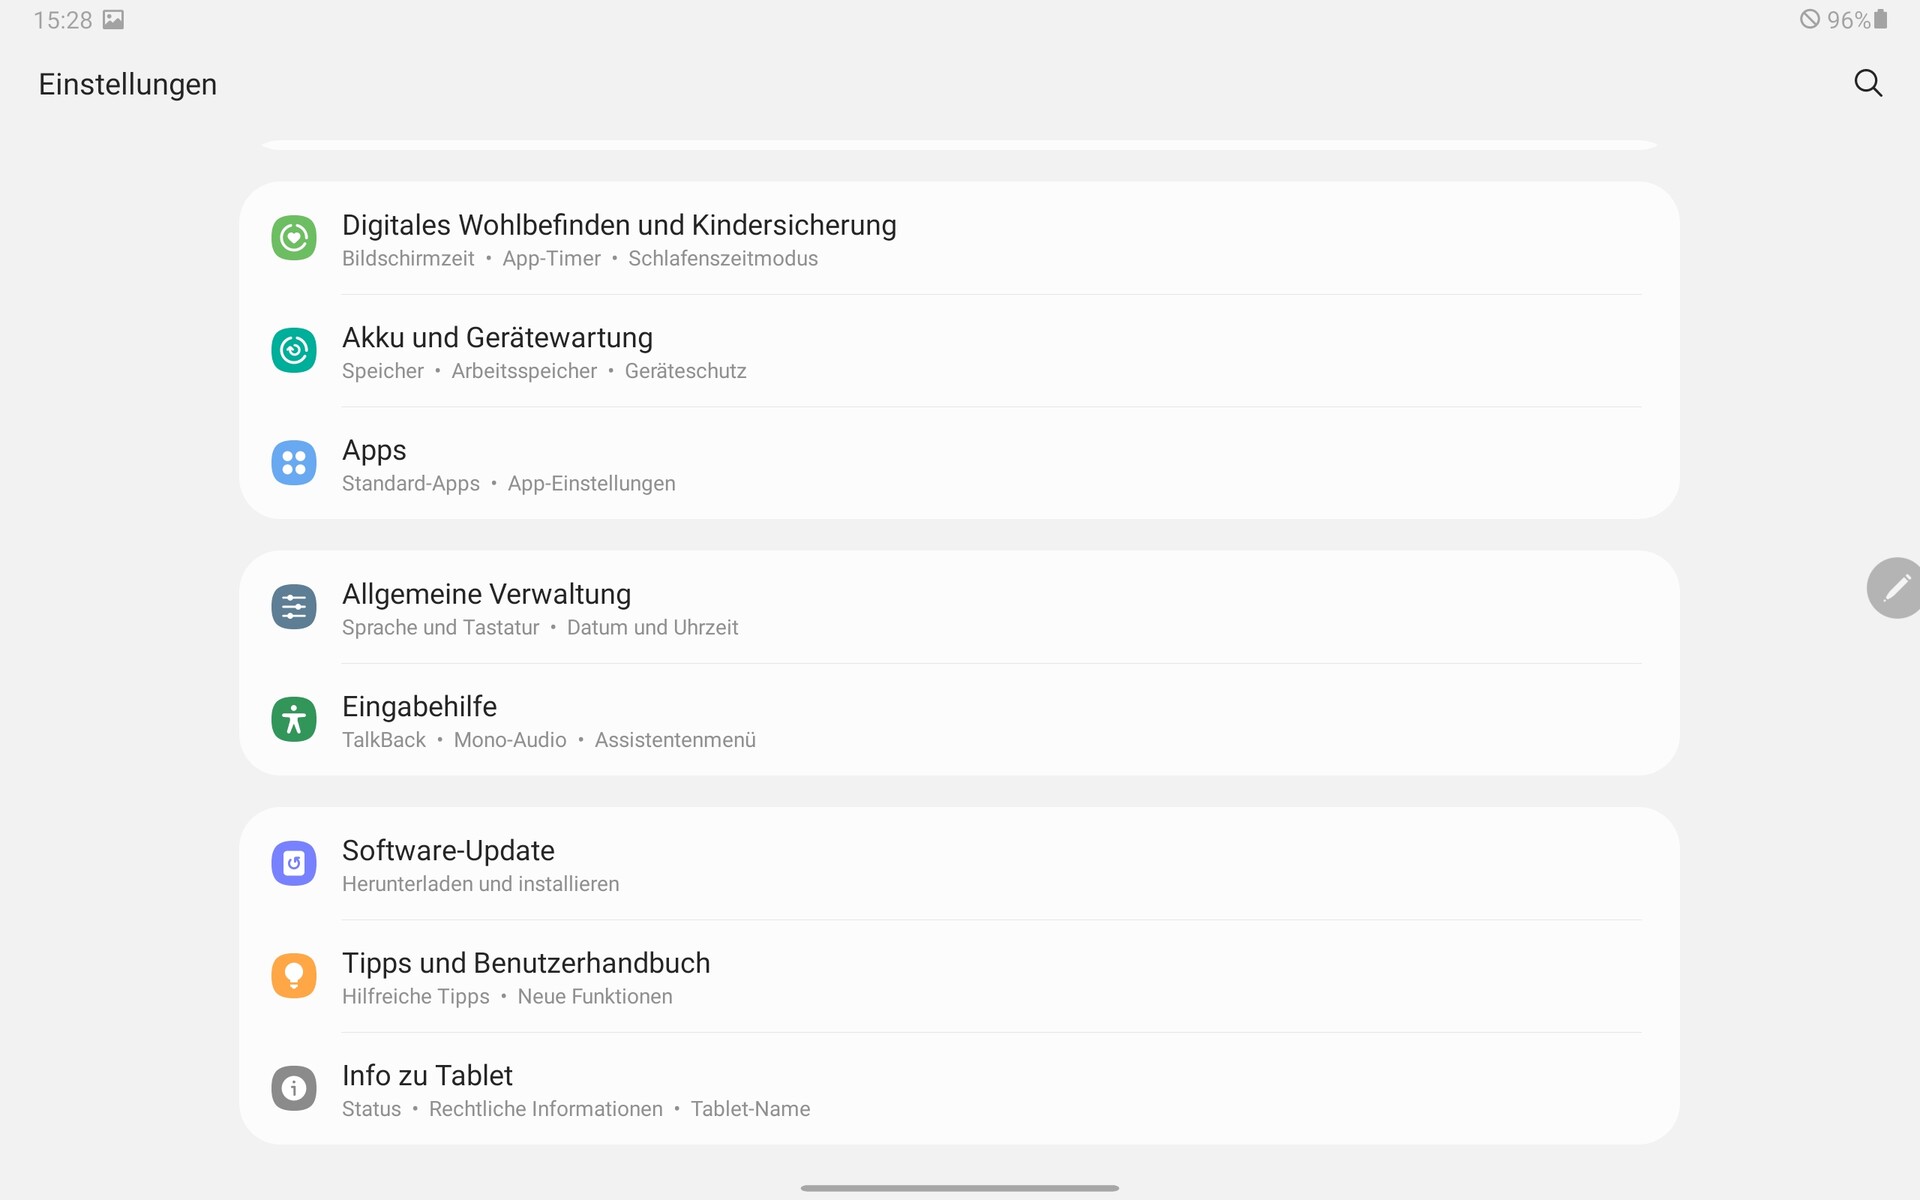Tap the Digitales Wohlbefinden green heart icon
This screenshot has width=1920, height=1200.
pyautogui.click(x=294, y=238)
